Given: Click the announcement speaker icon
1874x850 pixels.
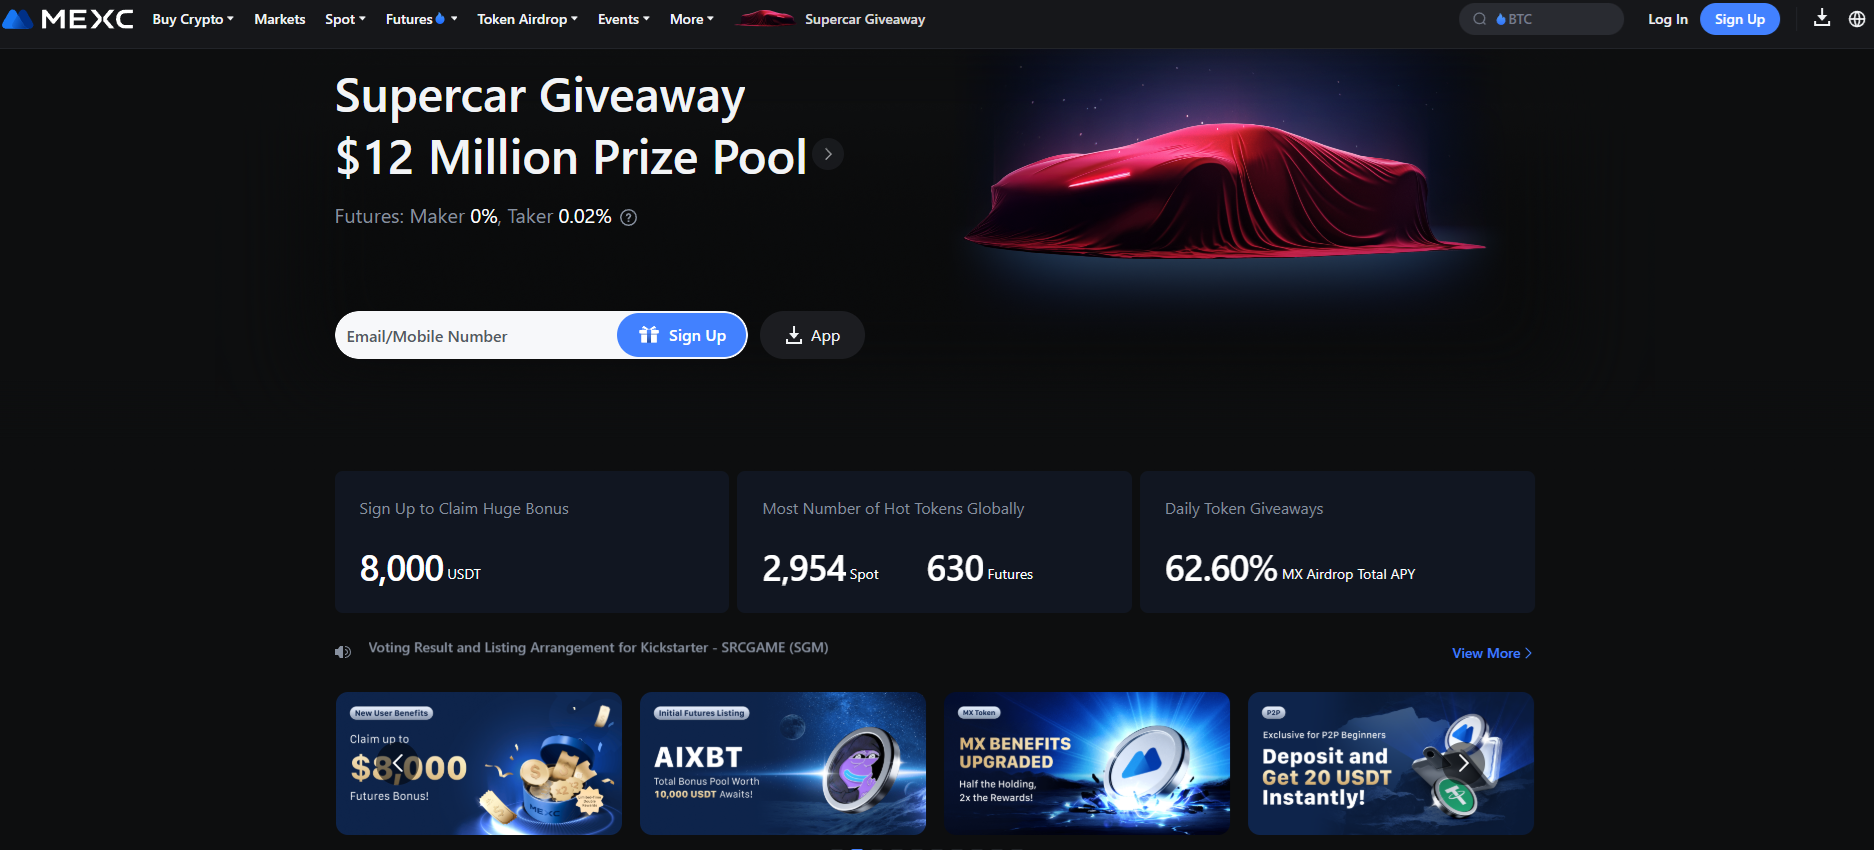Looking at the screenshot, I should click(x=343, y=652).
